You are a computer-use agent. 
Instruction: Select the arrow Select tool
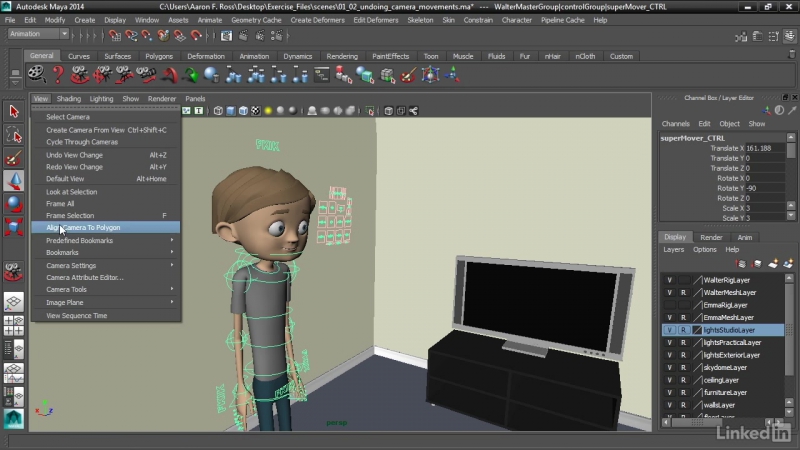tap(14, 111)
